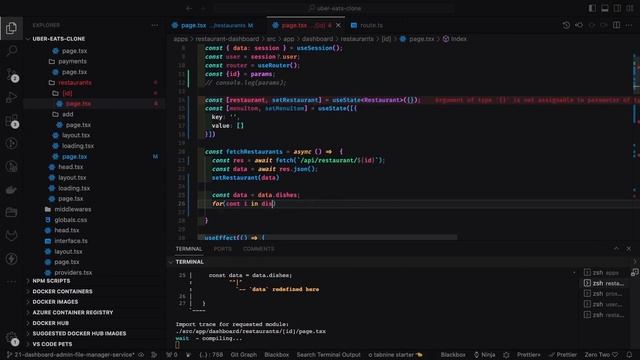The image size is (640, 360).
Task: Split the editor right
Action: click(x=617, y=25)
